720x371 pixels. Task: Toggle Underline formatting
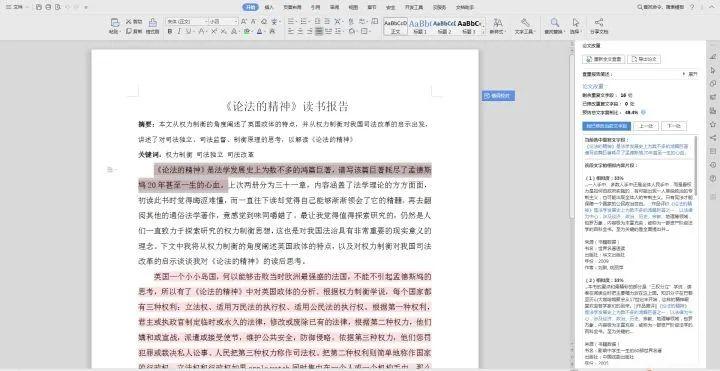point(189,31)
